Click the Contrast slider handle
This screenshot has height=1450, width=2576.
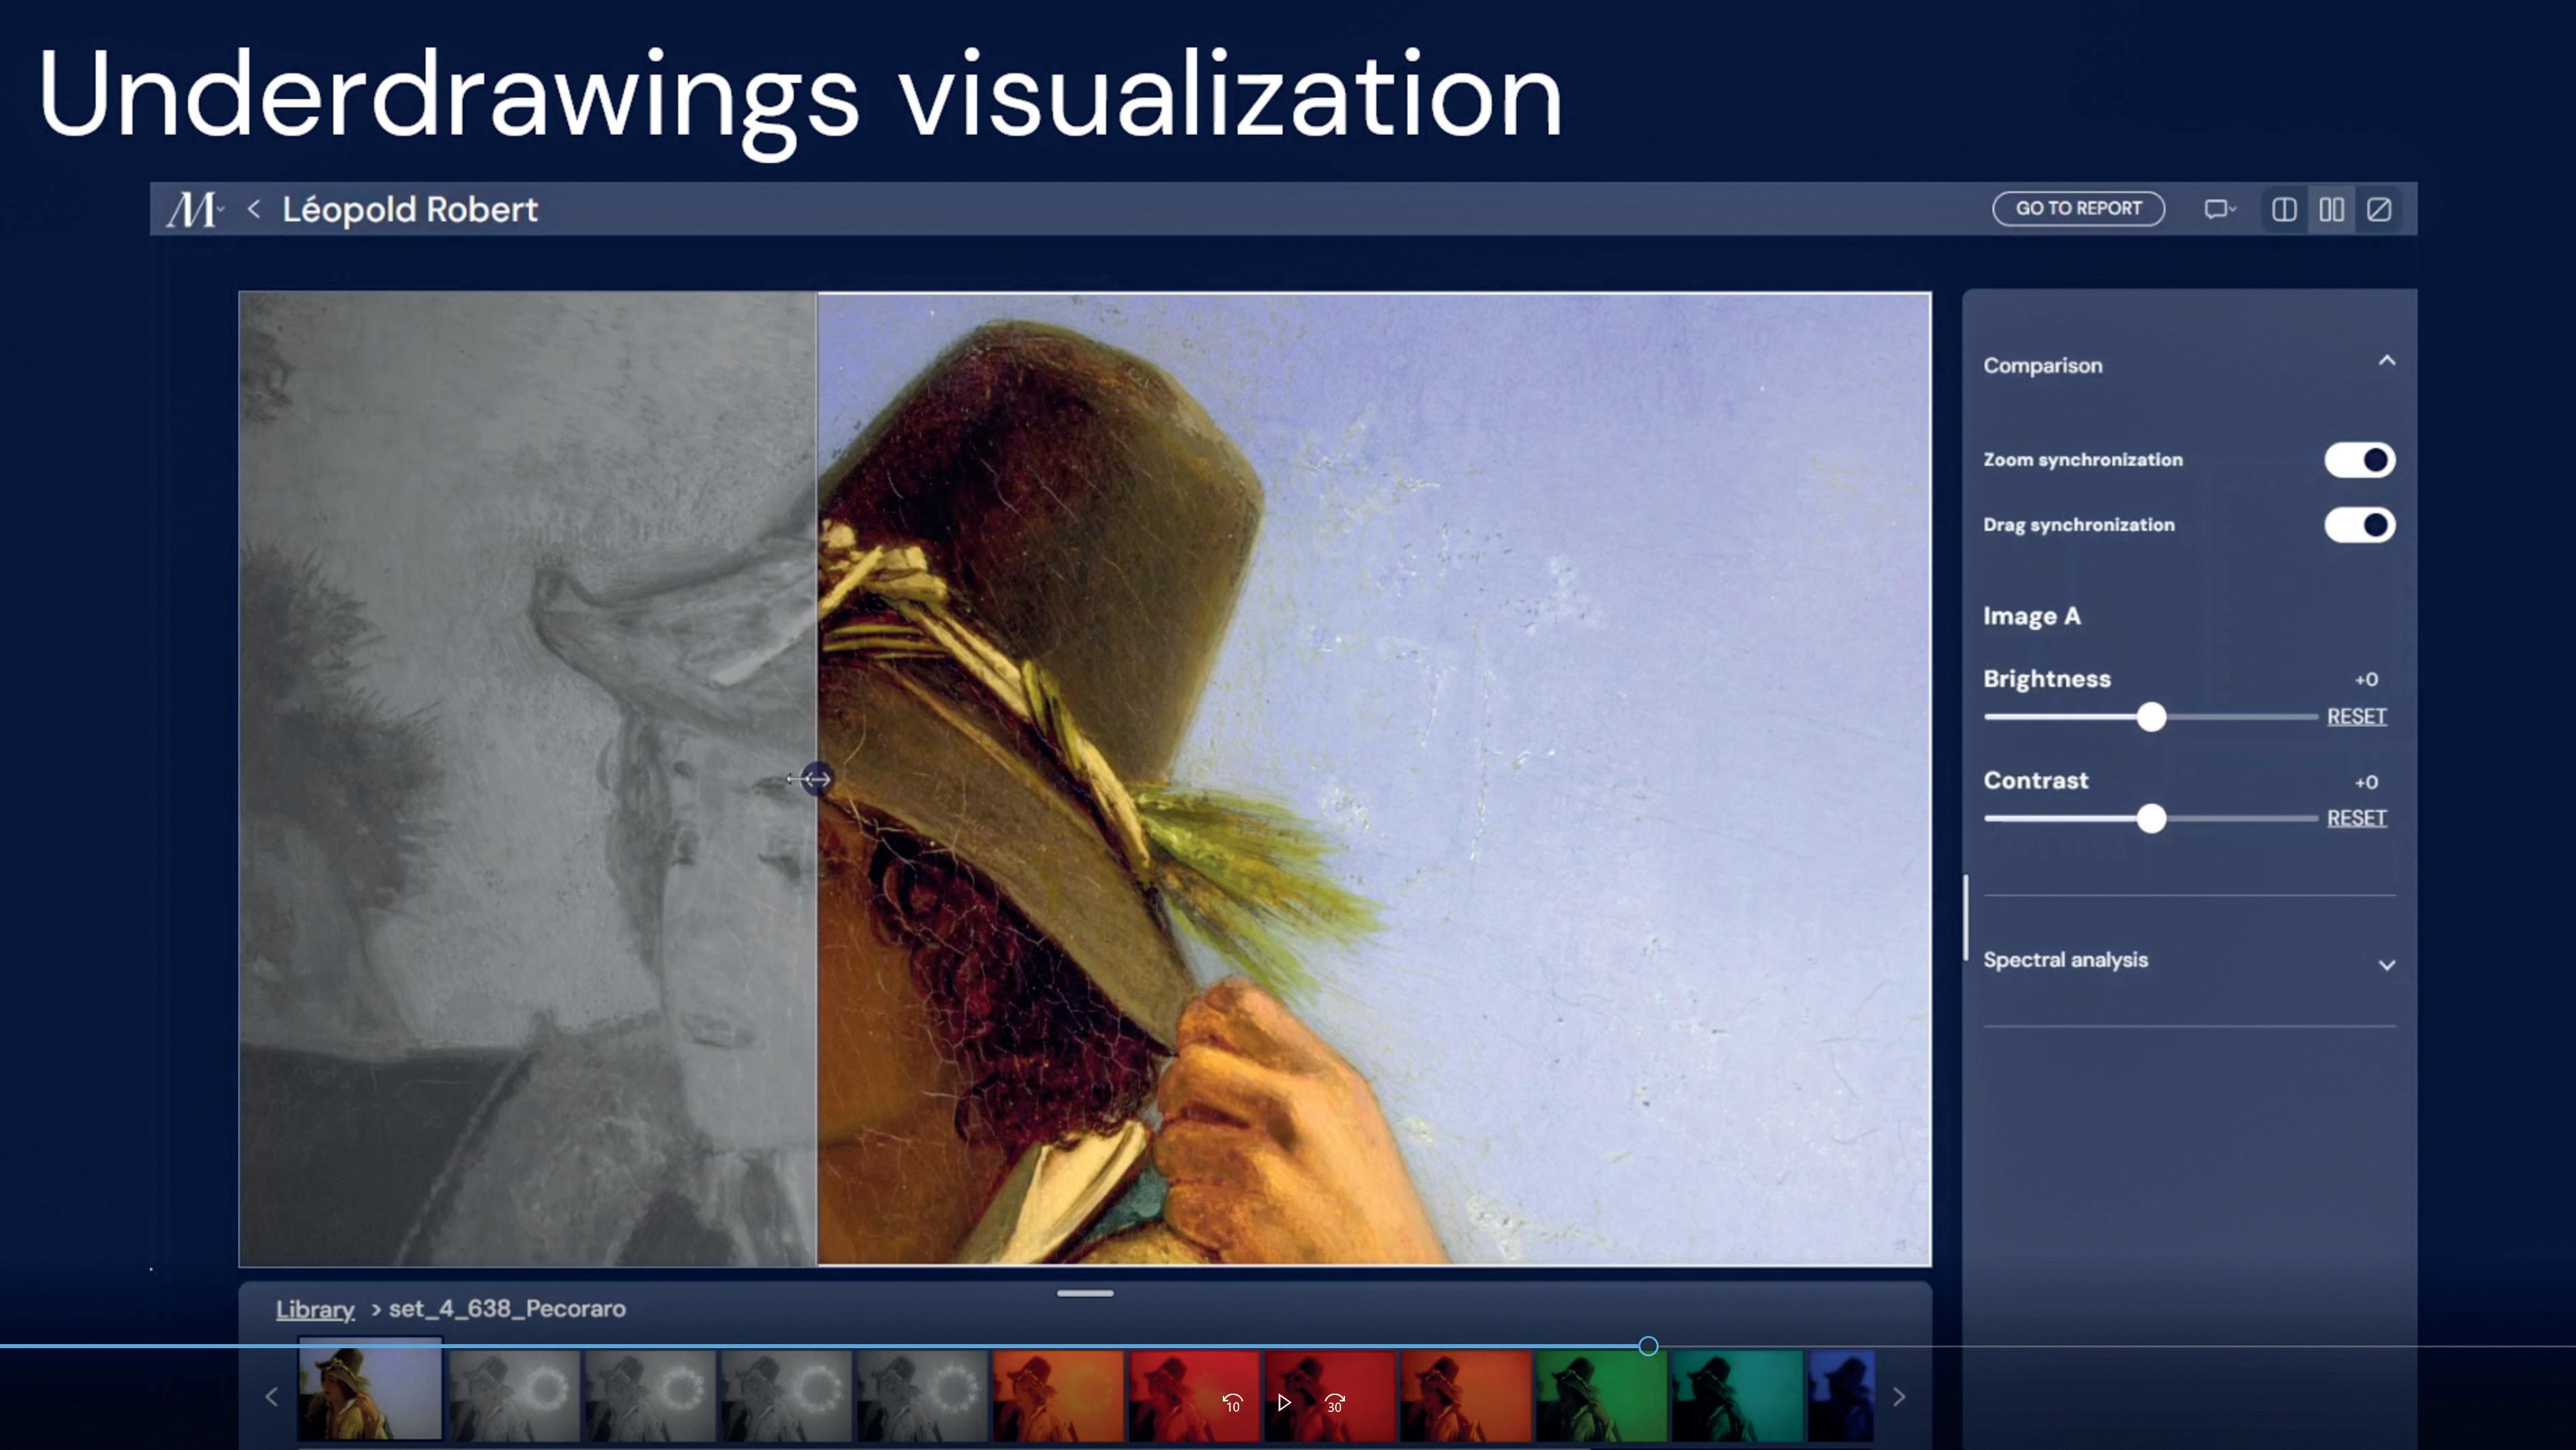[2151, 819]
